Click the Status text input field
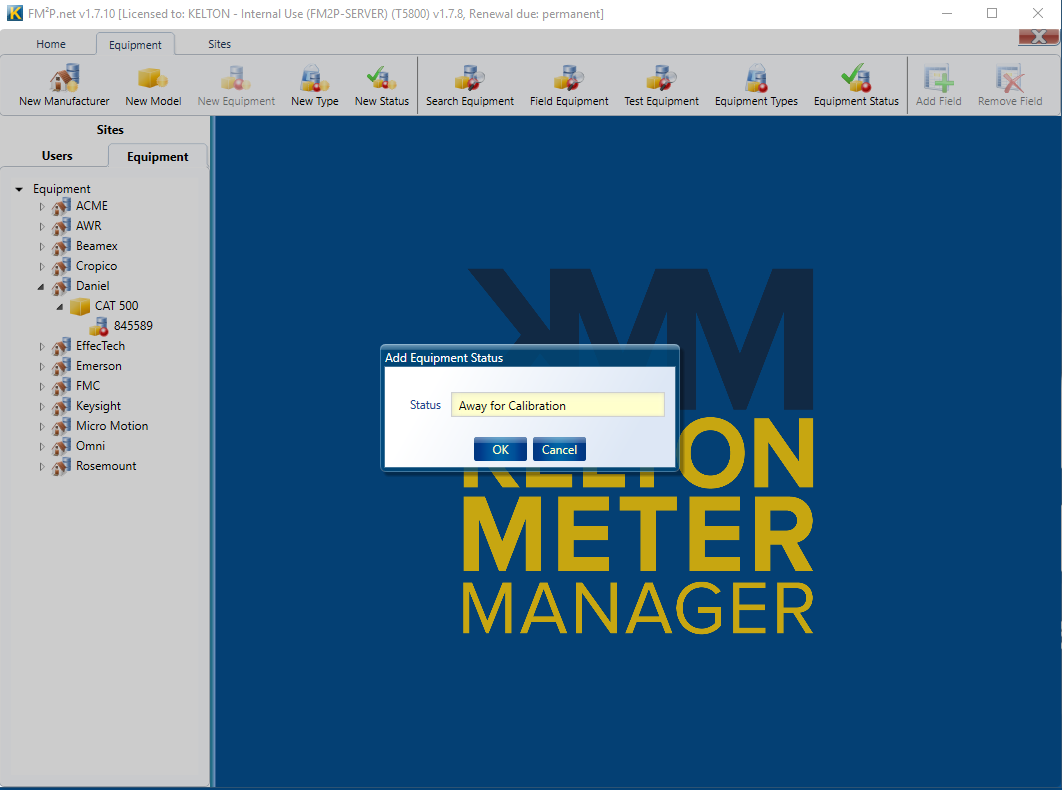The height and width of the screenshot is (790, 1062). point(557,405)
